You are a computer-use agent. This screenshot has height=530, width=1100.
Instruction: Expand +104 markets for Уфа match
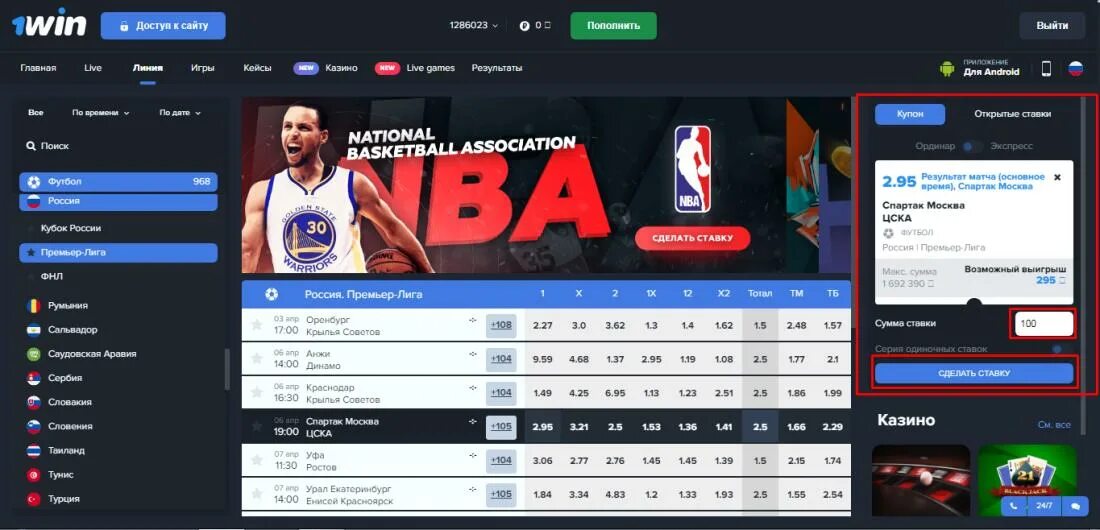[x=501, y=460]
